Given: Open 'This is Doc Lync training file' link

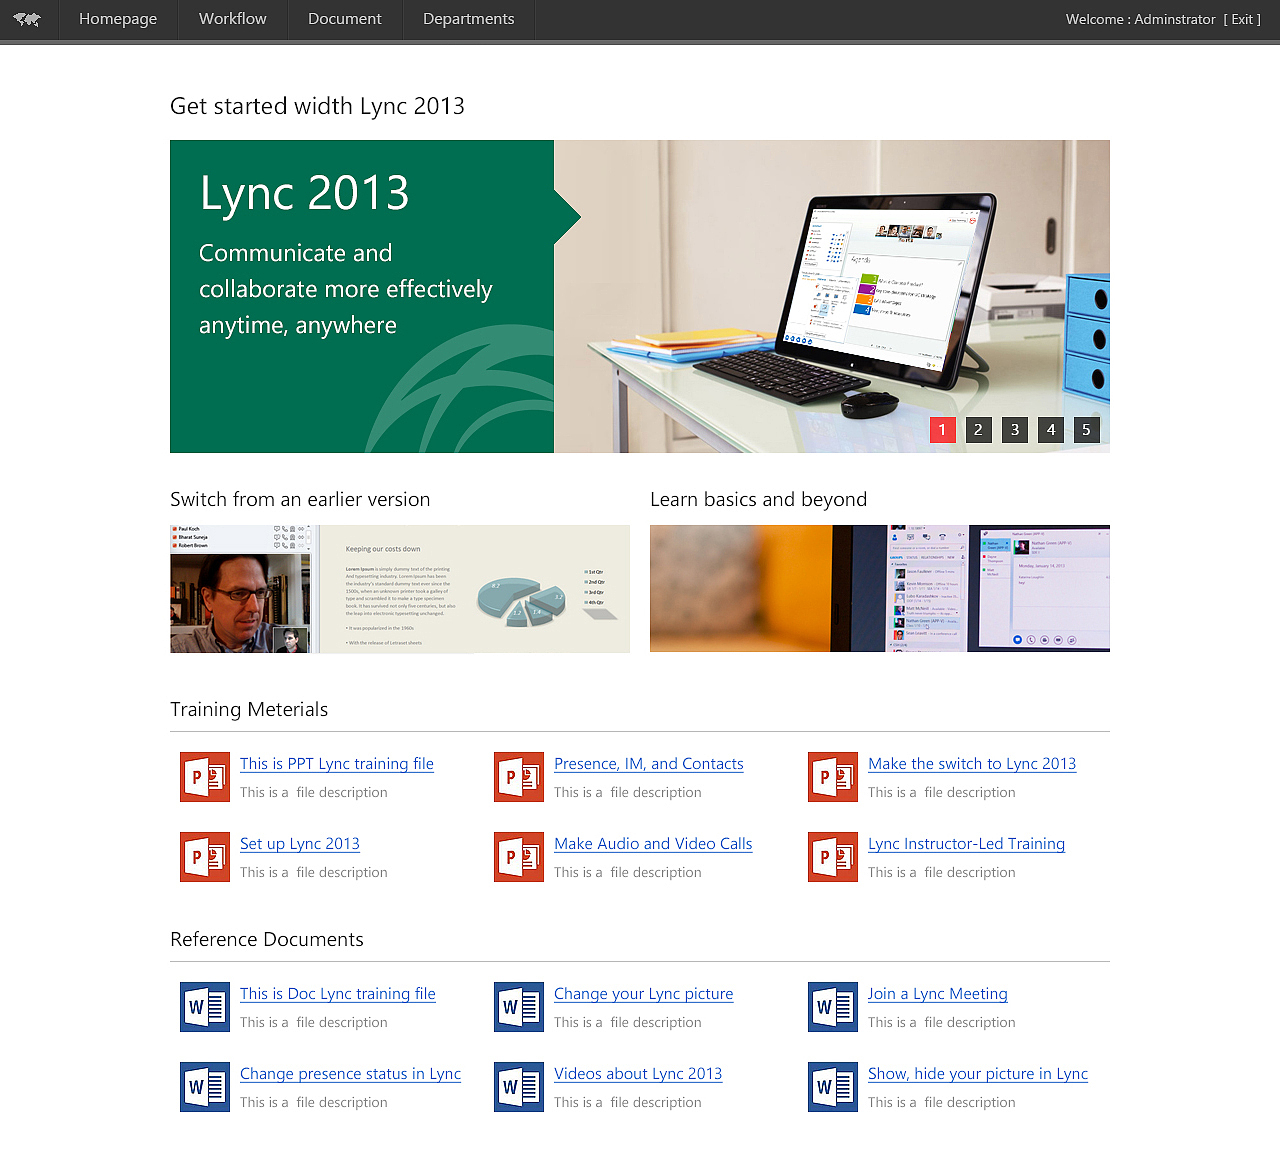Looking at the screenshot, I should click(338, 994).
